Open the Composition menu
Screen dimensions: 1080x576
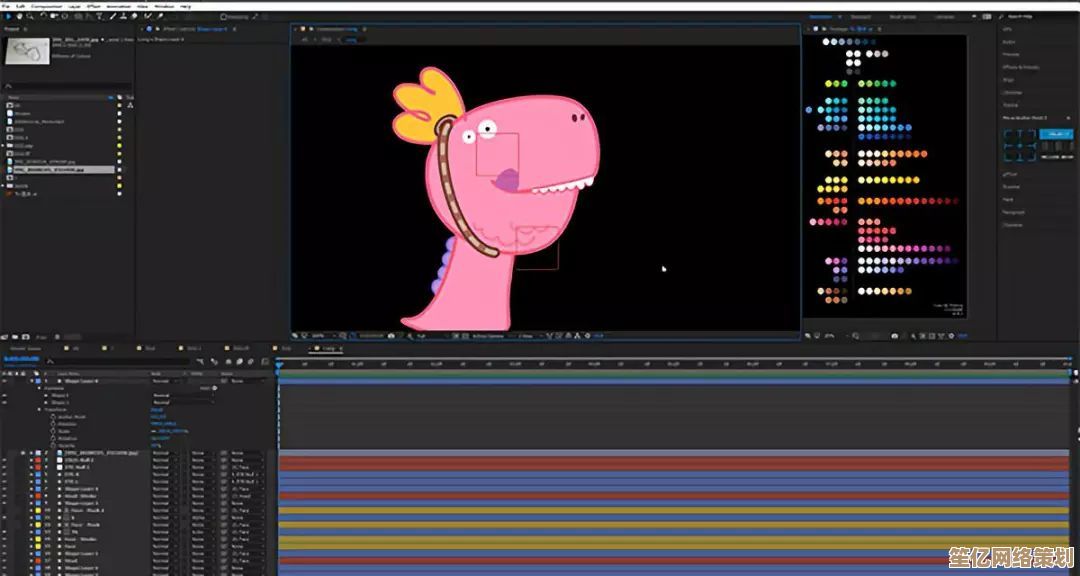(46, 6)
